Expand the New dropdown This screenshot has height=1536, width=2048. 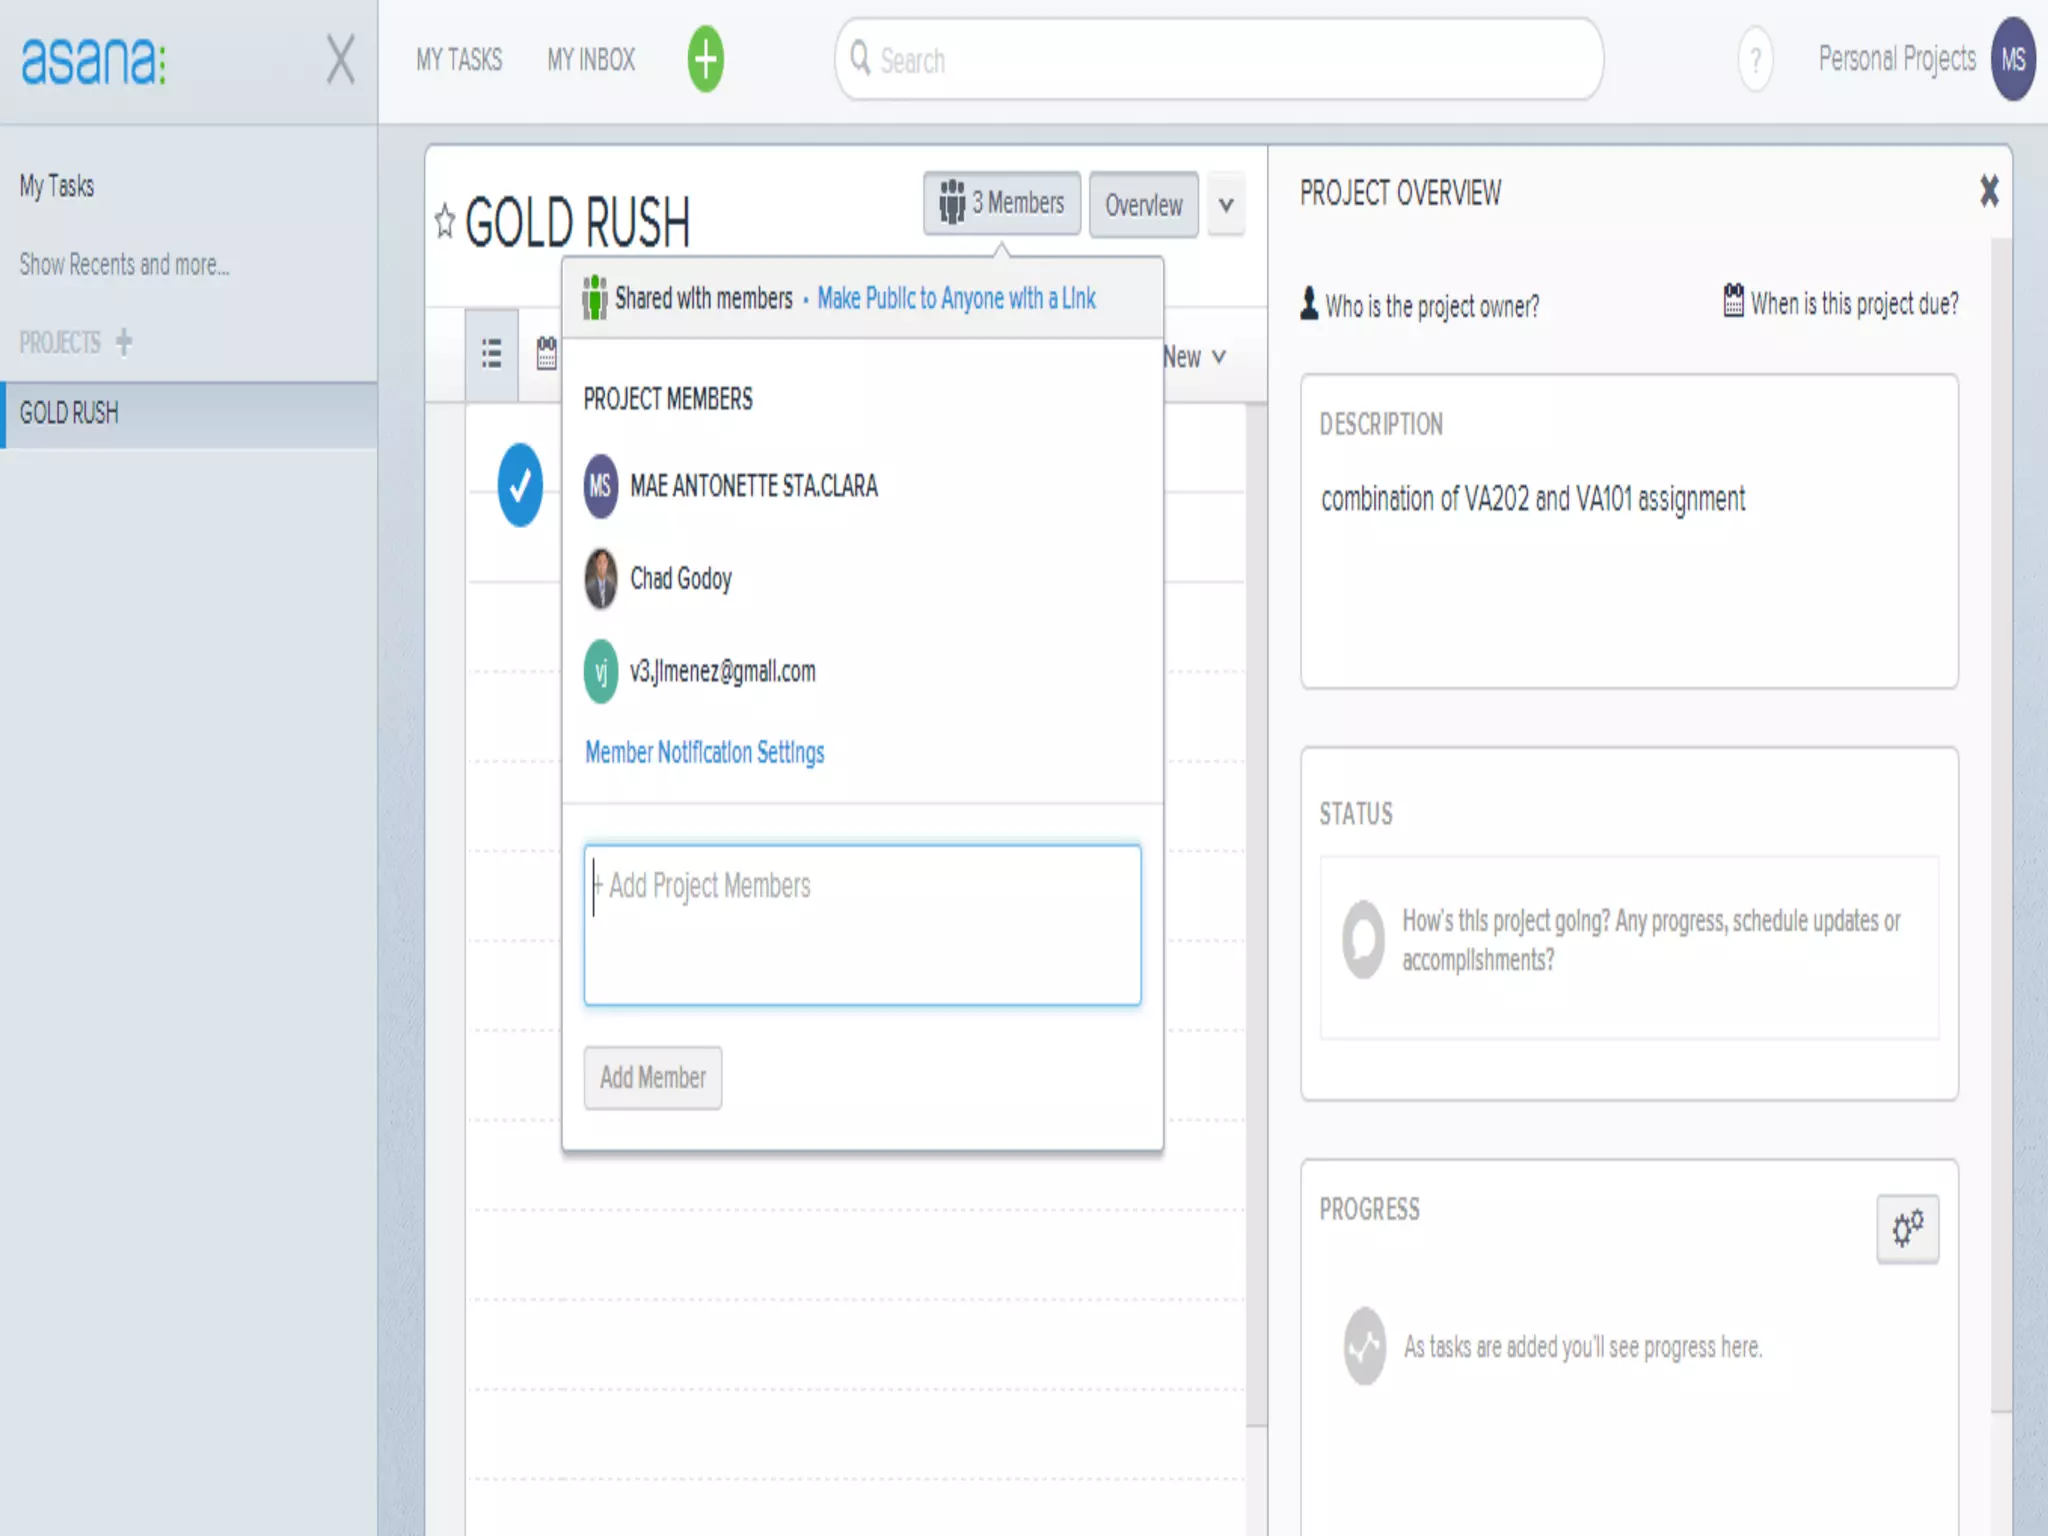1195,357
